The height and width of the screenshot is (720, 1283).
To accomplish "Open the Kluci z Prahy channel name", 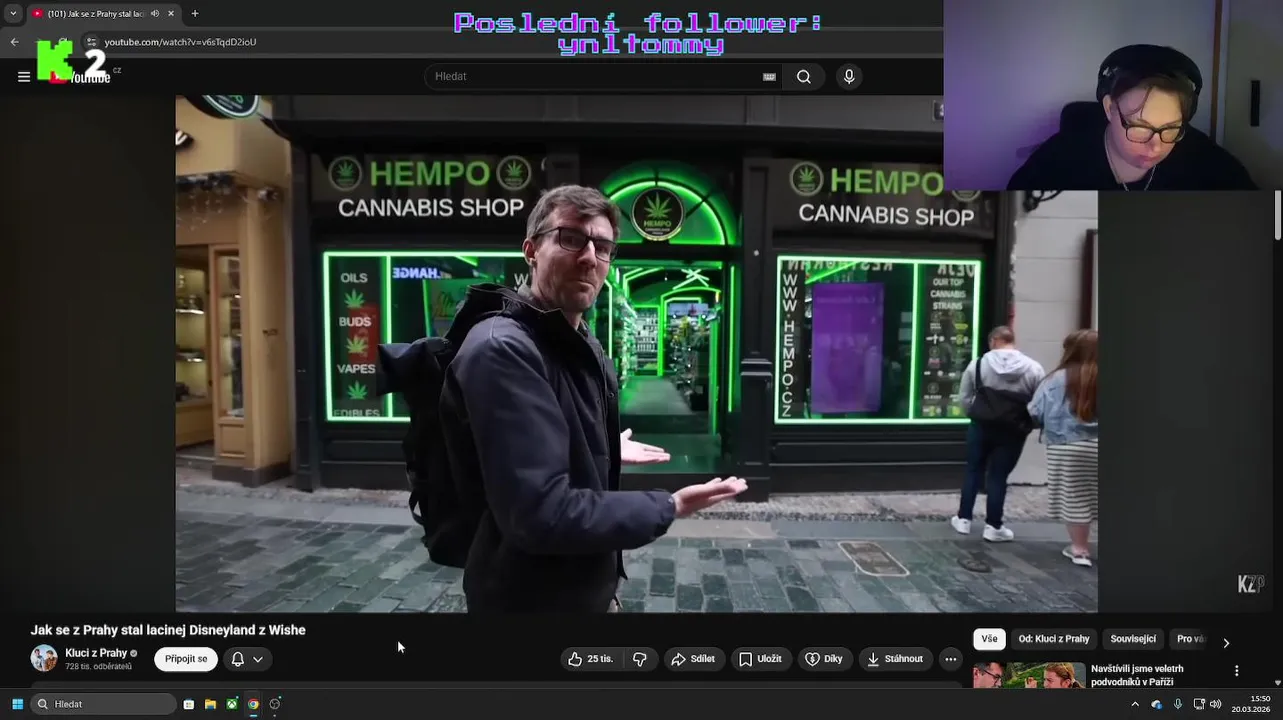I will pos(96,653).
